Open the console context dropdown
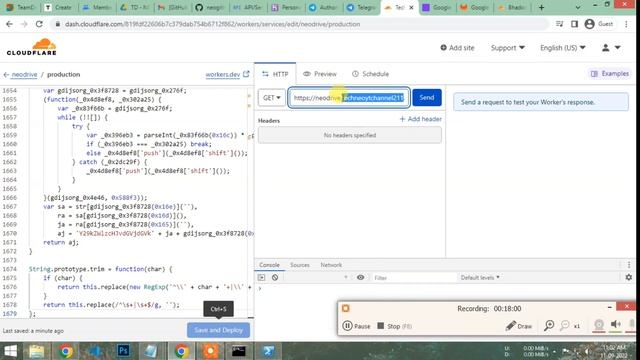The image size is (640, 360). point(316,278)
